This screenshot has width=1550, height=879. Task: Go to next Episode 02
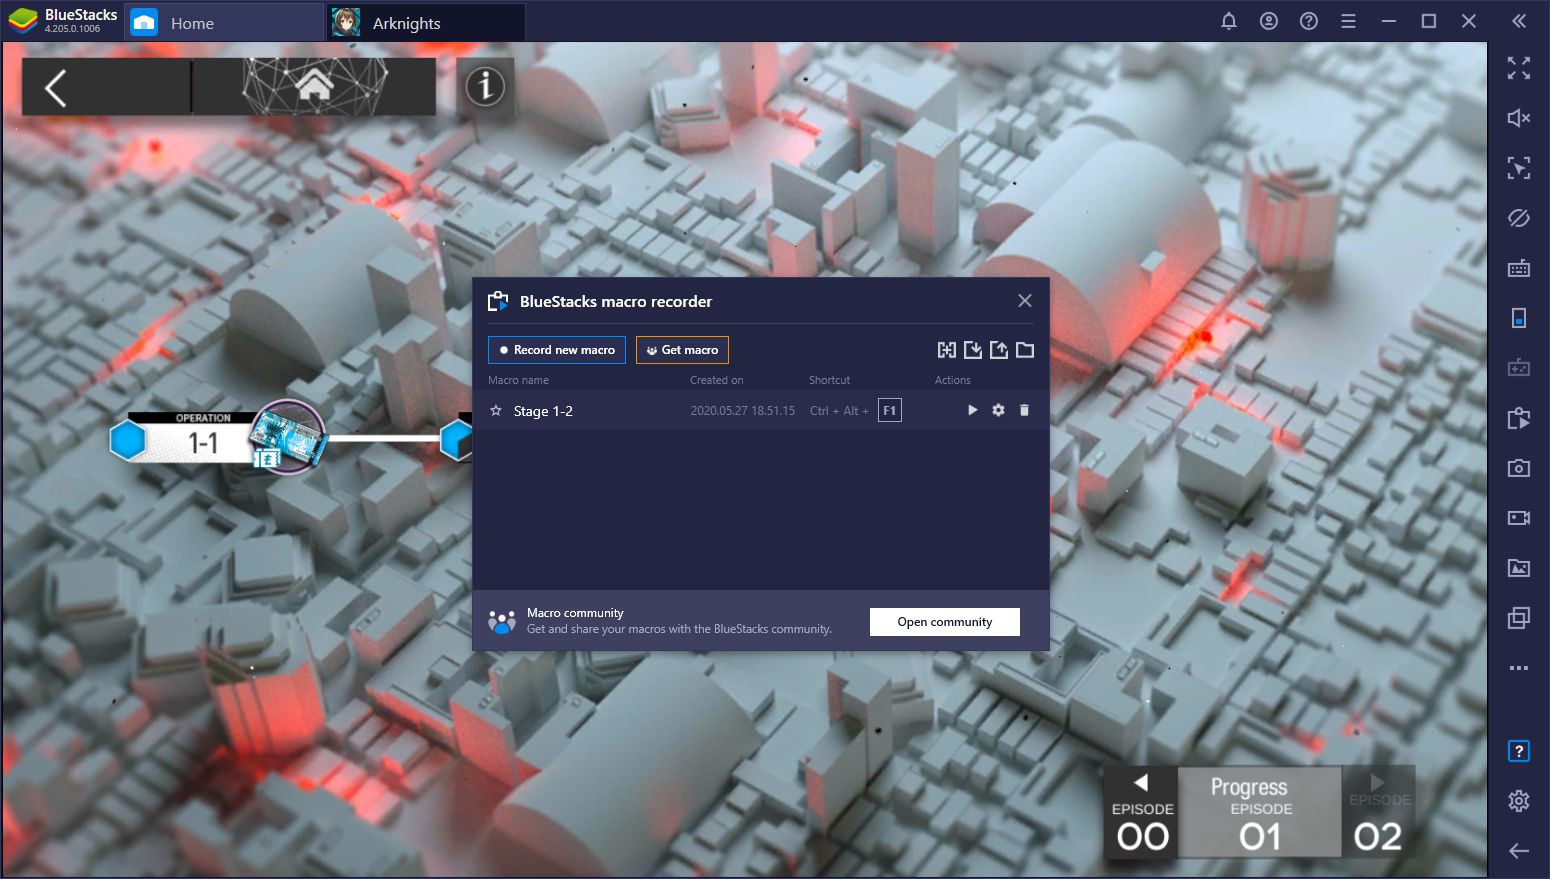tap(1378, 813)
